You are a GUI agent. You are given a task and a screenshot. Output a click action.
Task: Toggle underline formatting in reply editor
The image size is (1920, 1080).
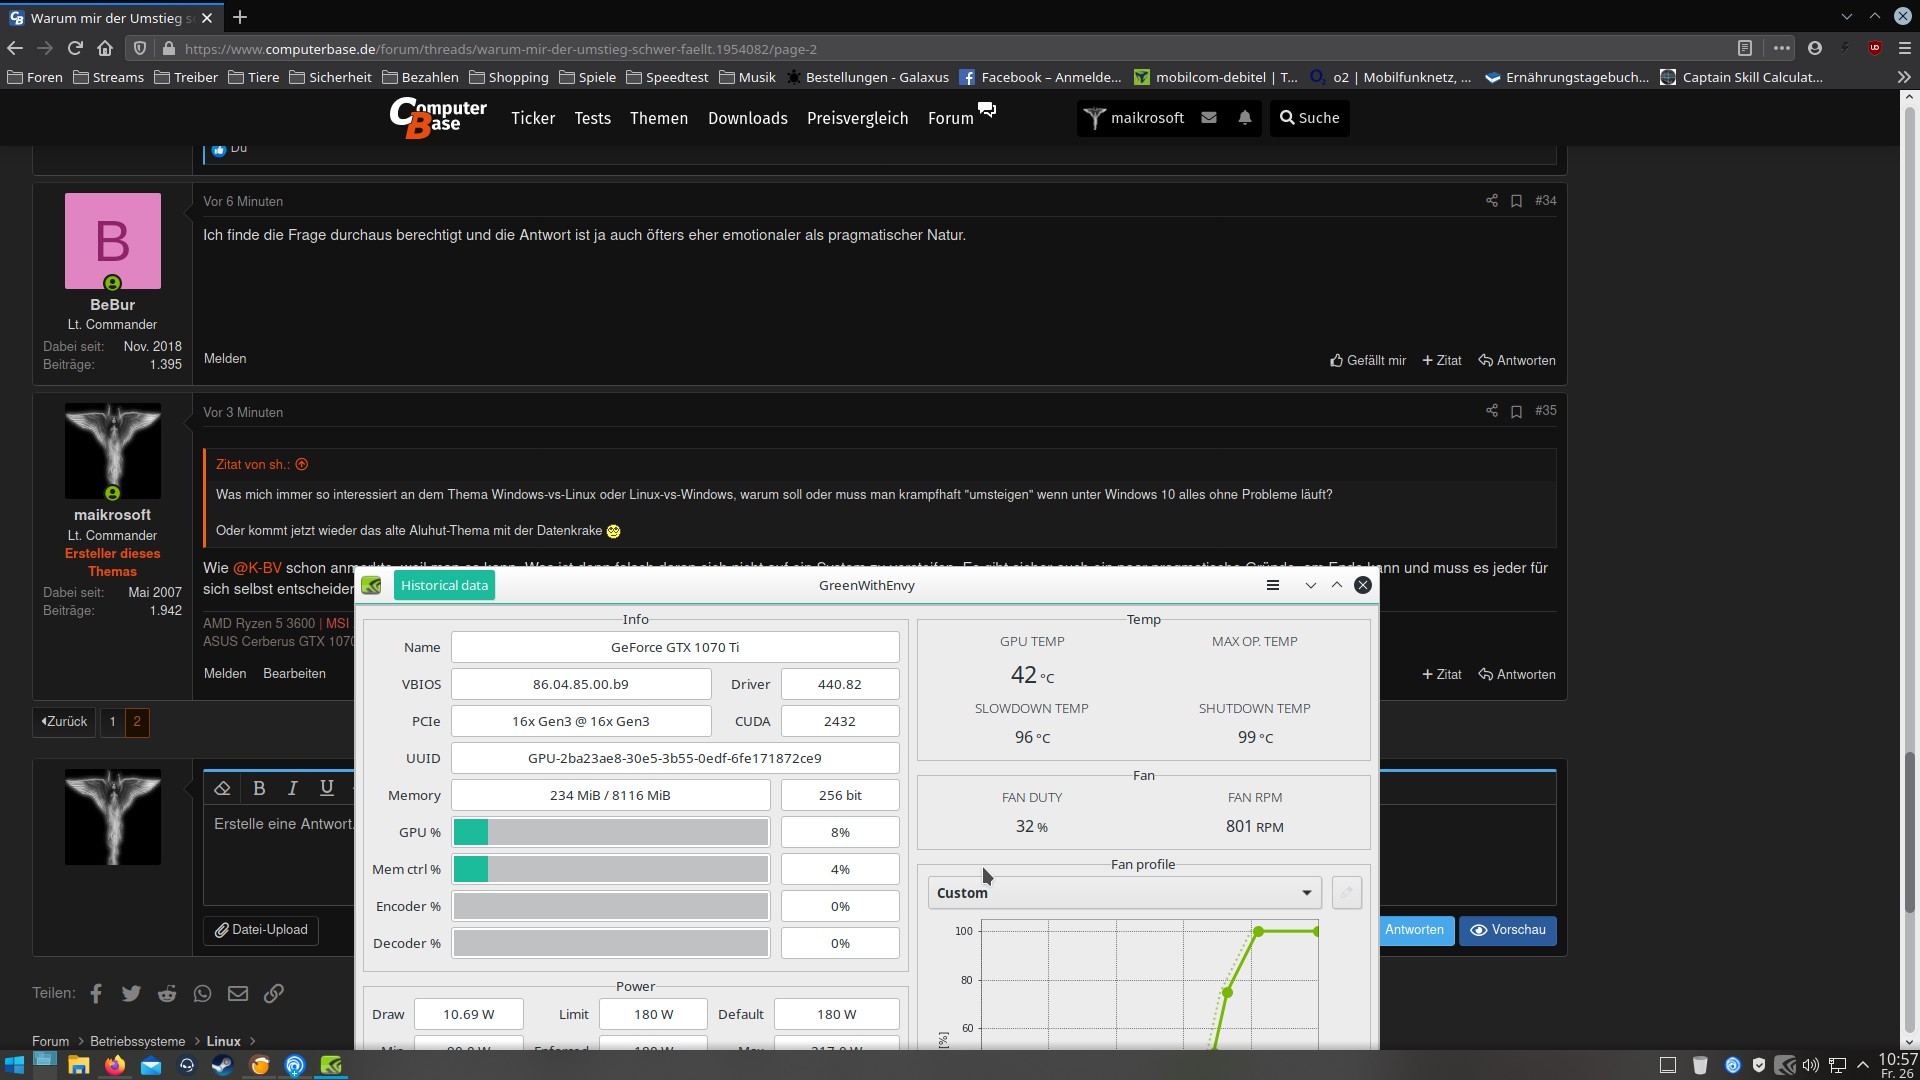point(326,788)
